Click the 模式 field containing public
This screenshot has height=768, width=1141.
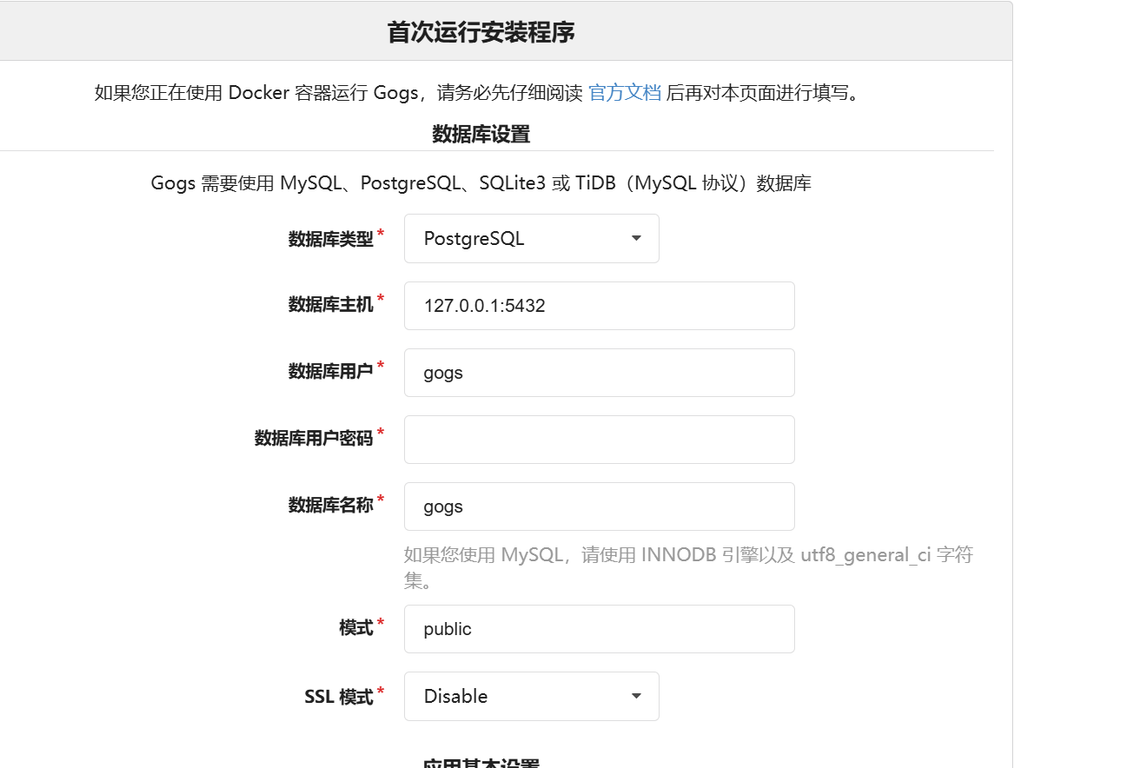(x=599, y=629)
